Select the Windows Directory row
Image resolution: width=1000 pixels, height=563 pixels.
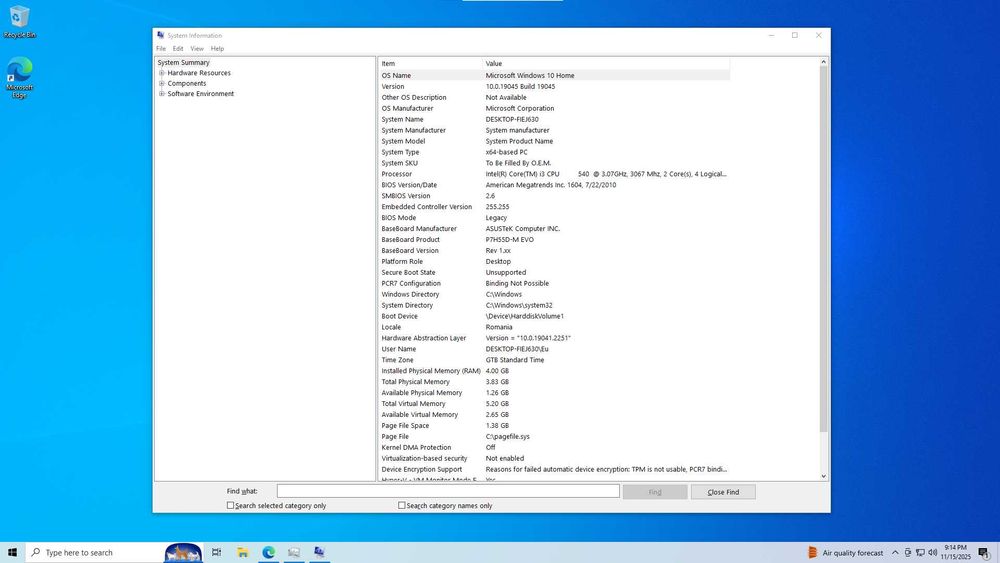[x=554, y=294]
